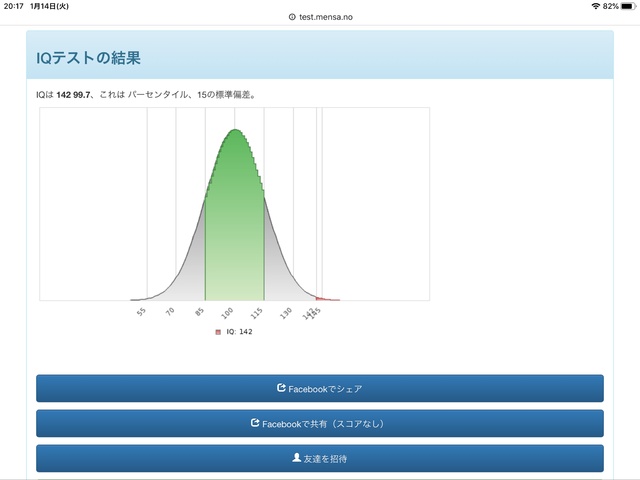Screen dimensions: 640x480
Task: Tap the battery icon in status bar
Action: click(x=628, y=6)
